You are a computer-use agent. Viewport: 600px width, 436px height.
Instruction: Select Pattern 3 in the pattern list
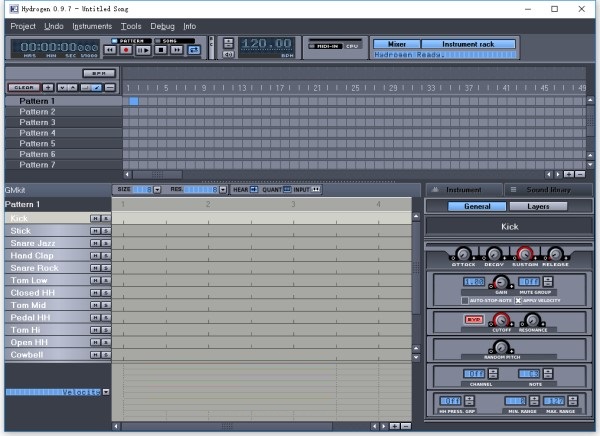point(38,123)
